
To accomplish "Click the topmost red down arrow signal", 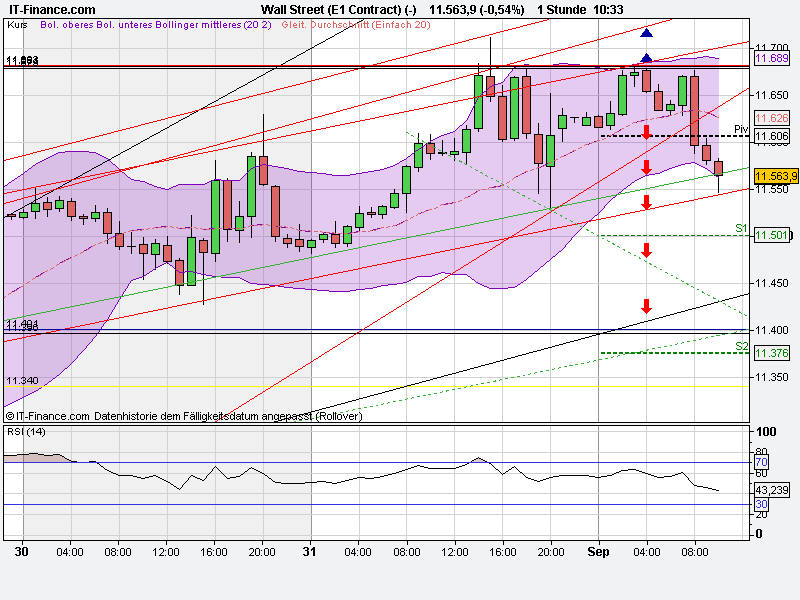I will 648,133.
